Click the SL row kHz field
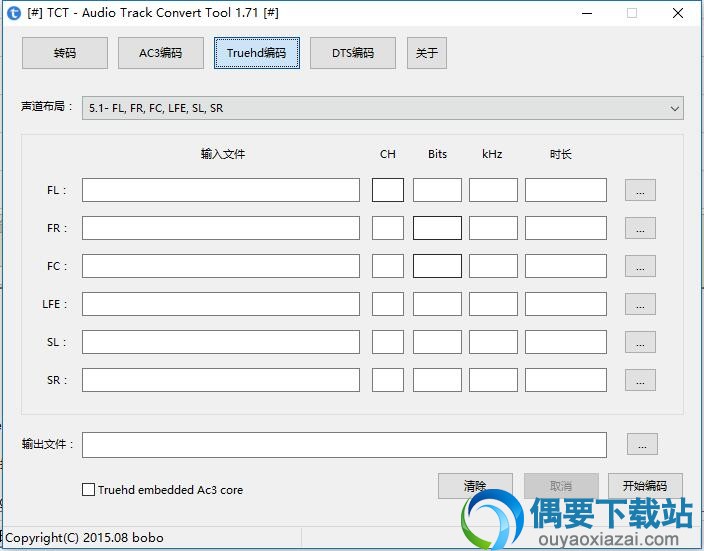 493,342
